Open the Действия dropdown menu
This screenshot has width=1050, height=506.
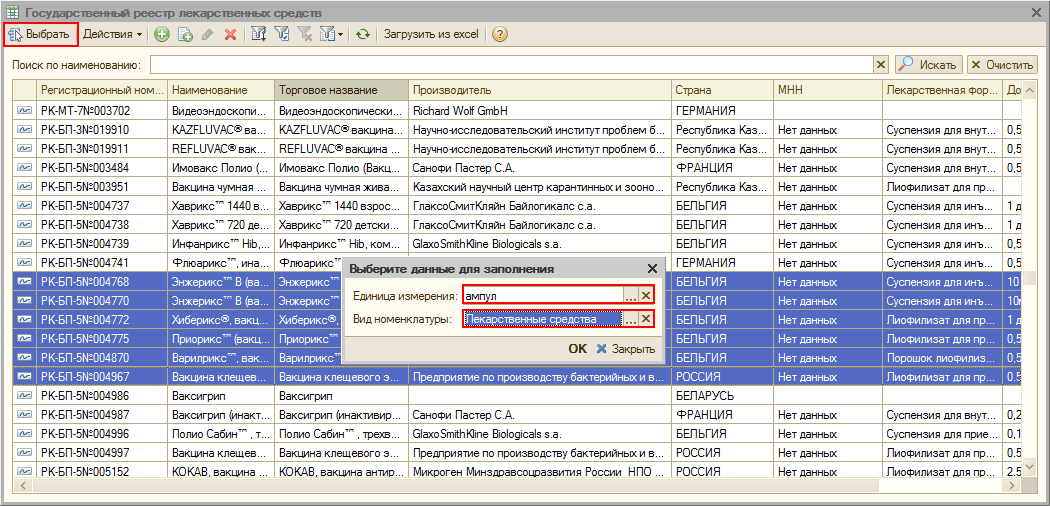point(112,35)
